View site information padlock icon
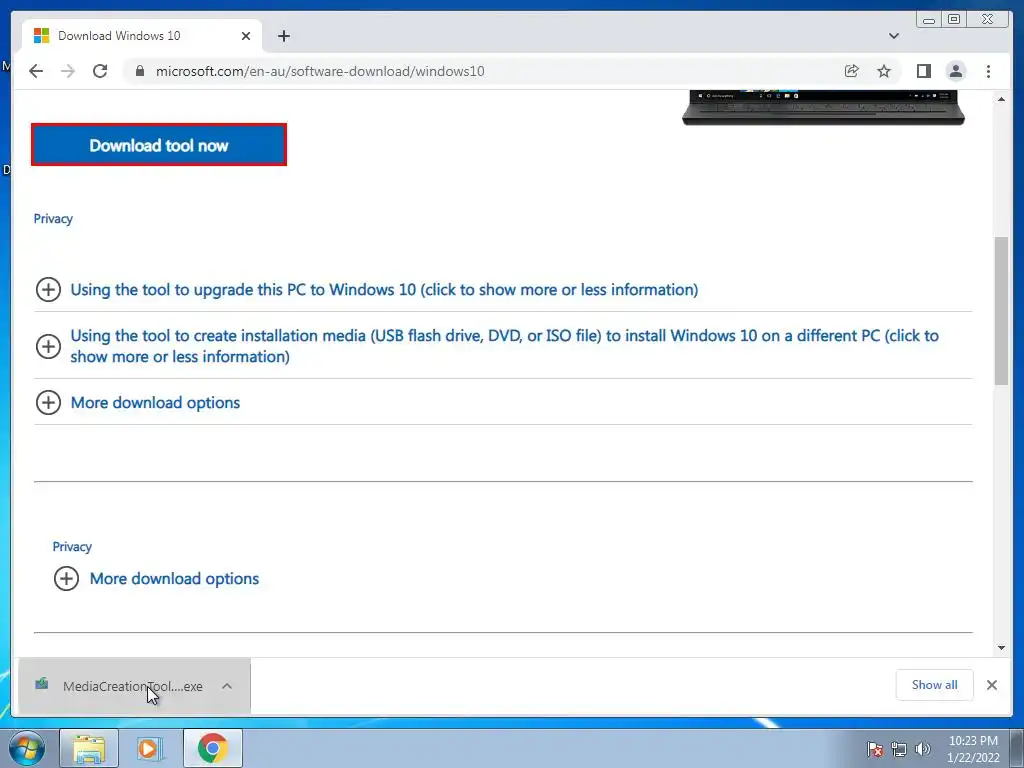 (139, 71)
